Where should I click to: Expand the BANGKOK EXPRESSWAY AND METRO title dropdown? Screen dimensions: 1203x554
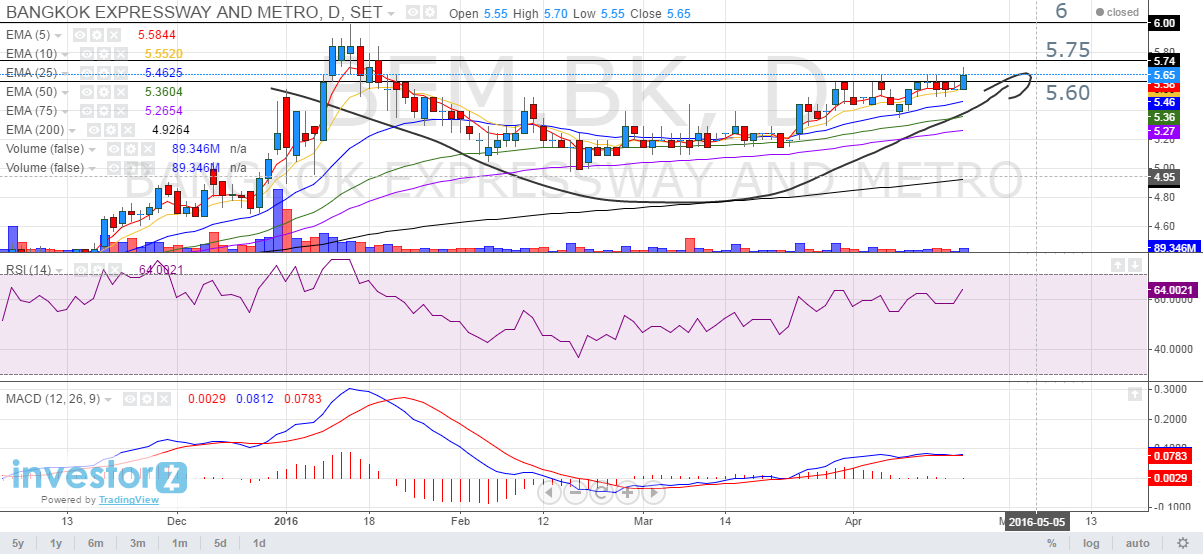tap(391, 14)
